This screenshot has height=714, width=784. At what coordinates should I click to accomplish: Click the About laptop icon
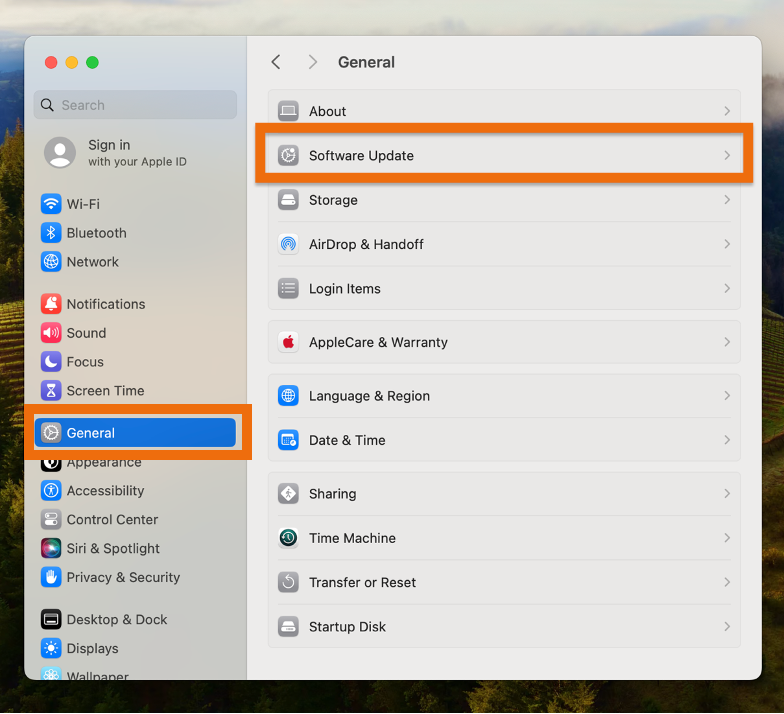(288, 111)
